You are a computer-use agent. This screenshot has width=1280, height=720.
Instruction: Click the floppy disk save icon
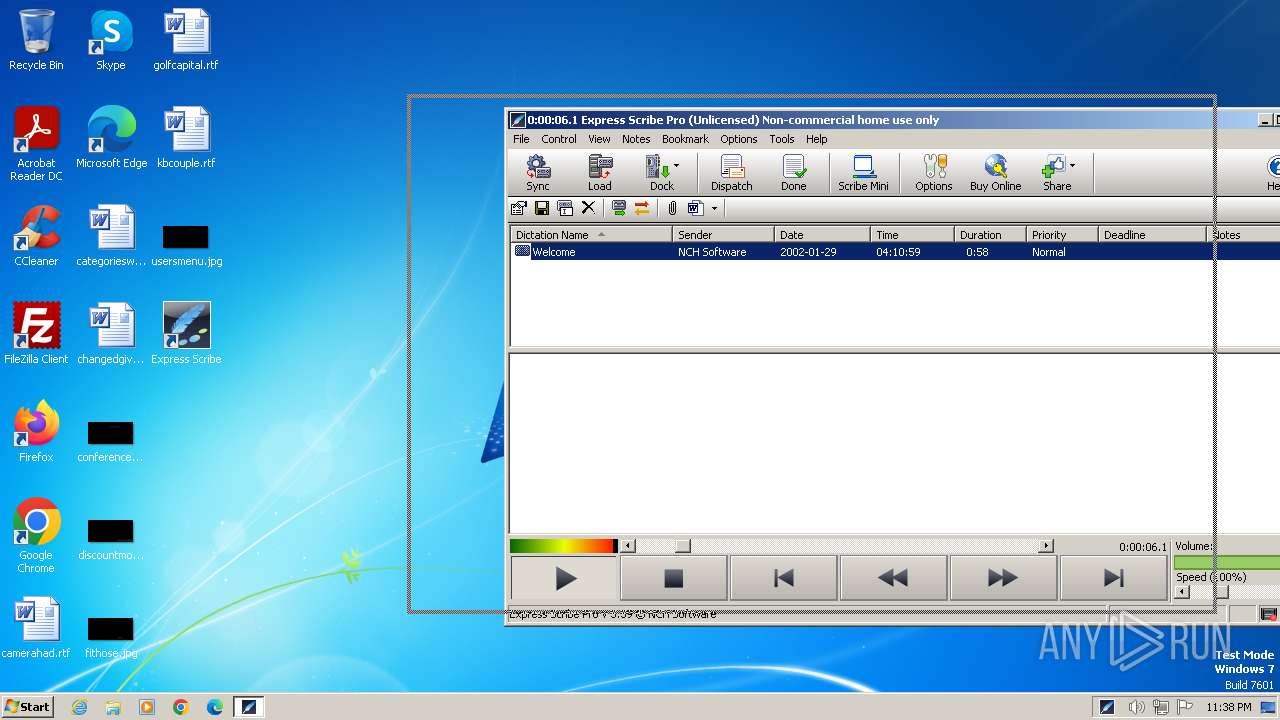point(542,208)
